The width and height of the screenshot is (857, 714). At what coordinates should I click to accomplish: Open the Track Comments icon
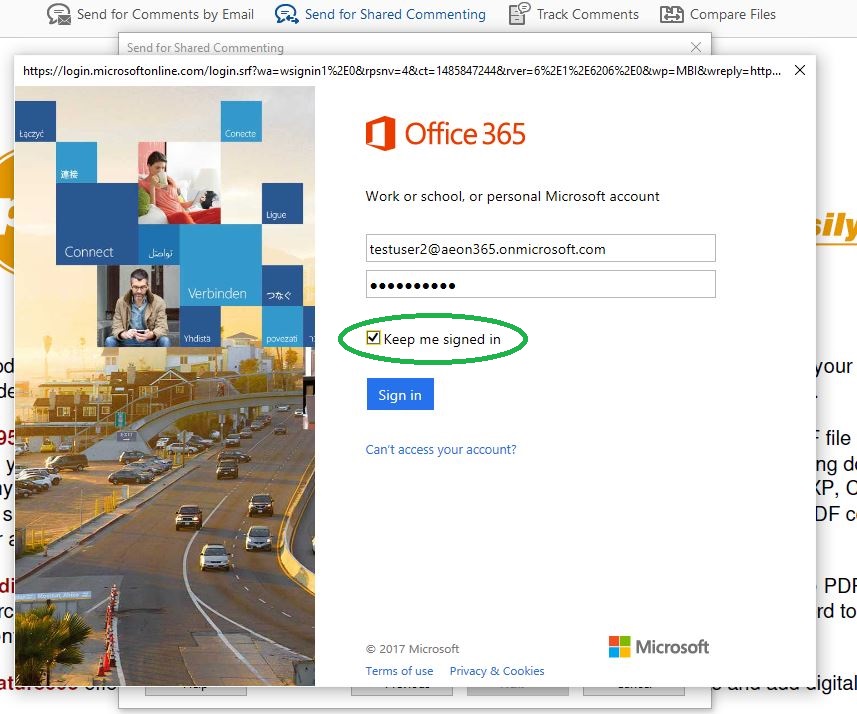pos(519,14)
